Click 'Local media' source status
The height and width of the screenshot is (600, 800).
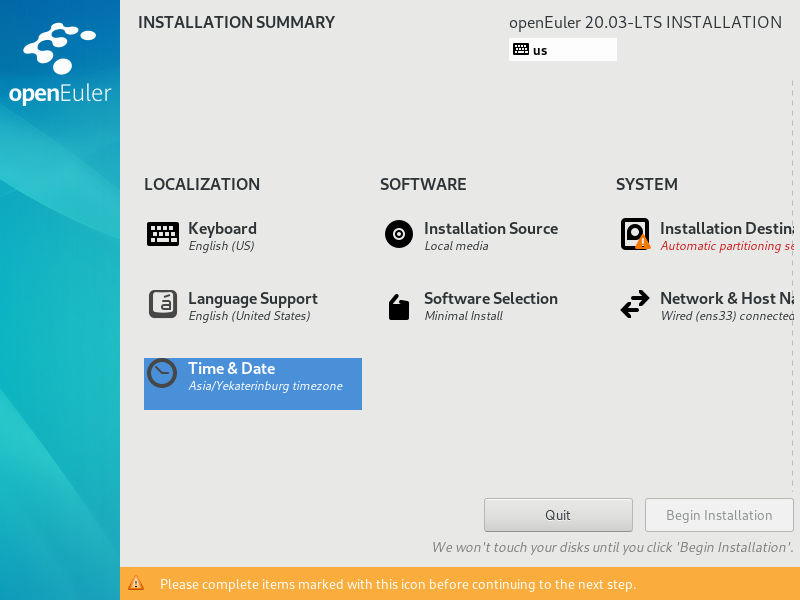(x=456, y=246)
